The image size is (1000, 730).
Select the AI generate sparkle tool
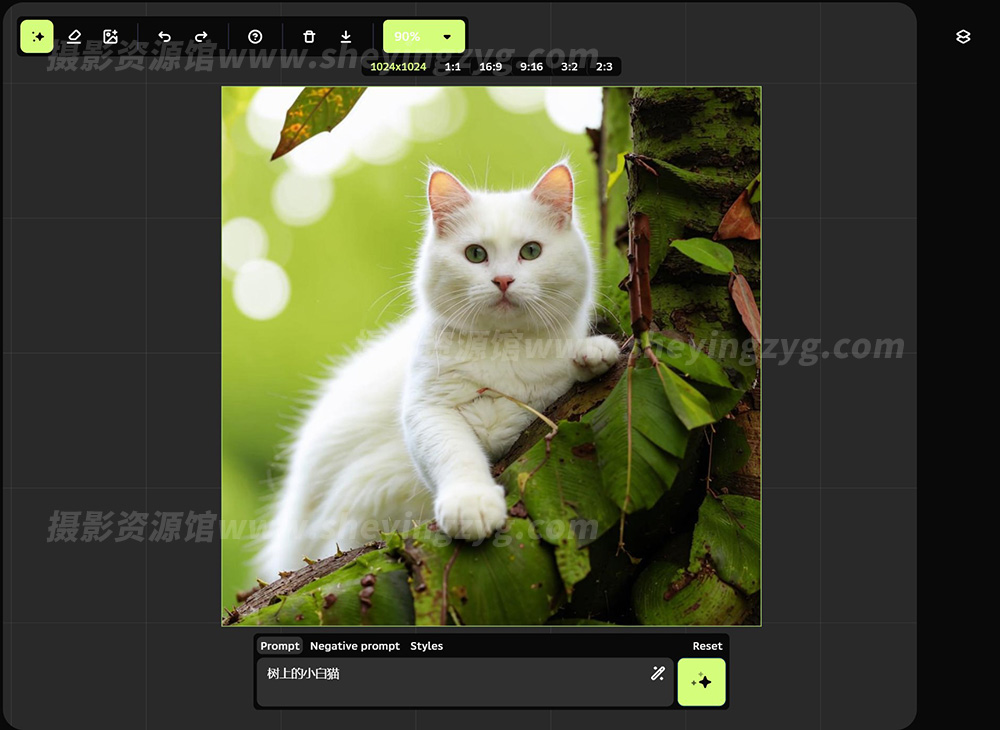point(37,37)
